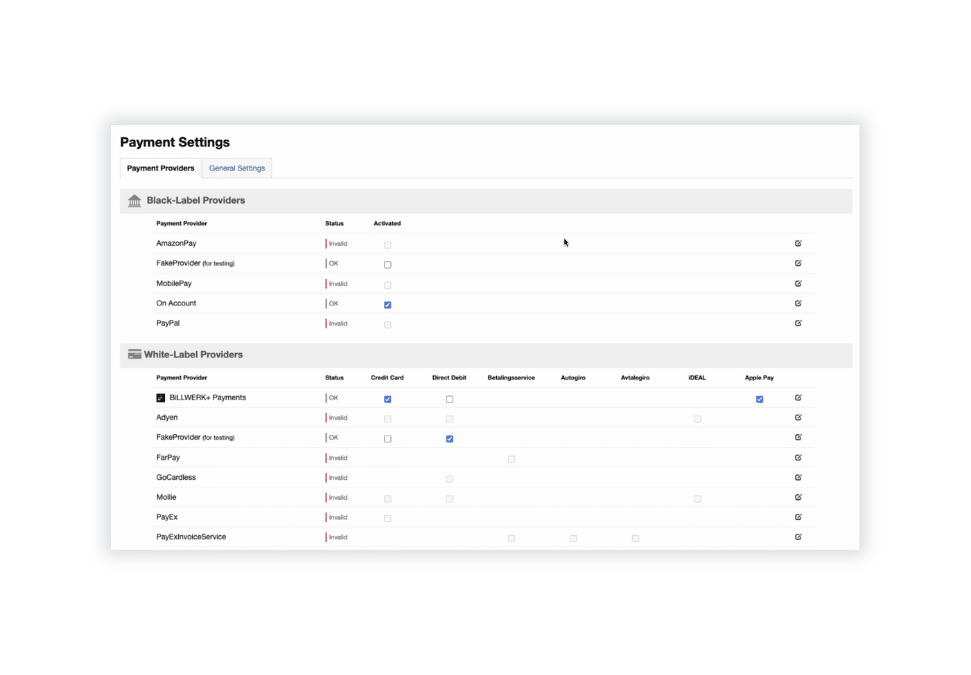The width and height of the screenshot is (971, 675).
Task: Open edit settings for AmazonPay
Action: (798, 243)
